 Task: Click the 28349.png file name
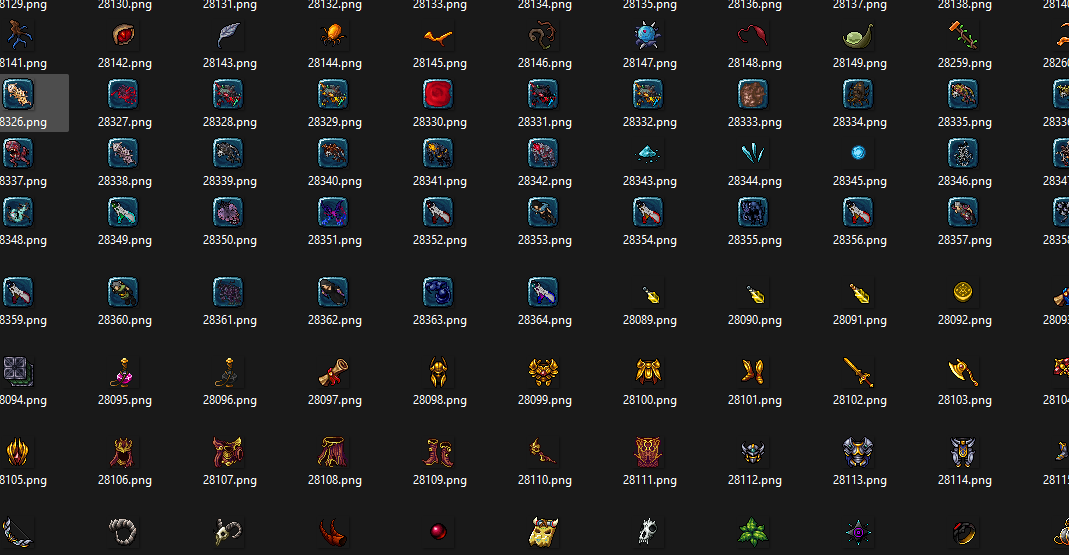(x=125, y=240)
